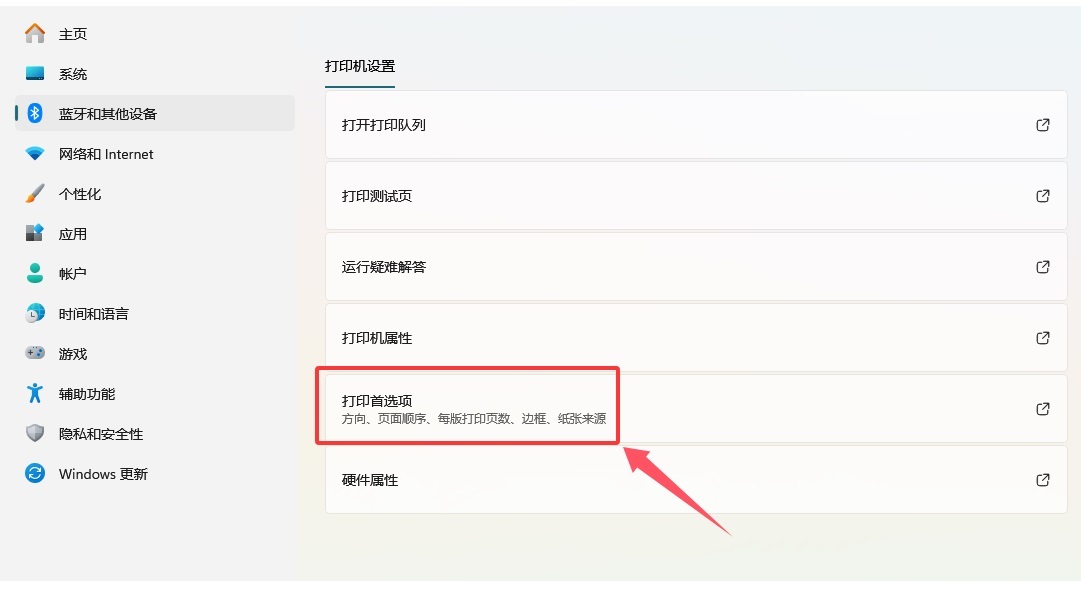This screenshot has width=1081, height=589.
Task: Open 游戏 settings category
Action: pos(154,354)
